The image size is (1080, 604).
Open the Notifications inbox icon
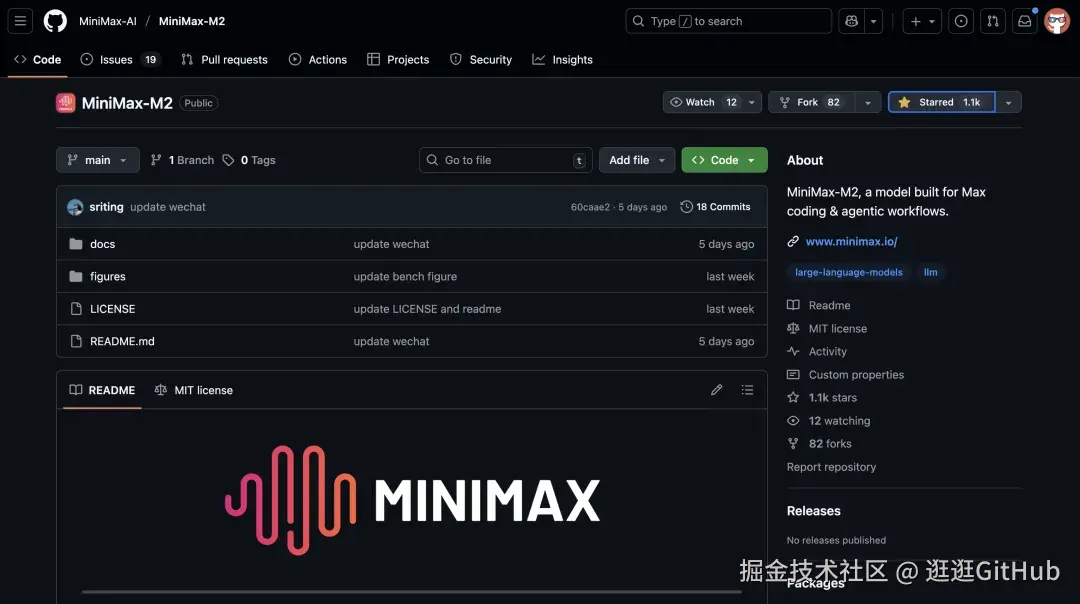1025,21
